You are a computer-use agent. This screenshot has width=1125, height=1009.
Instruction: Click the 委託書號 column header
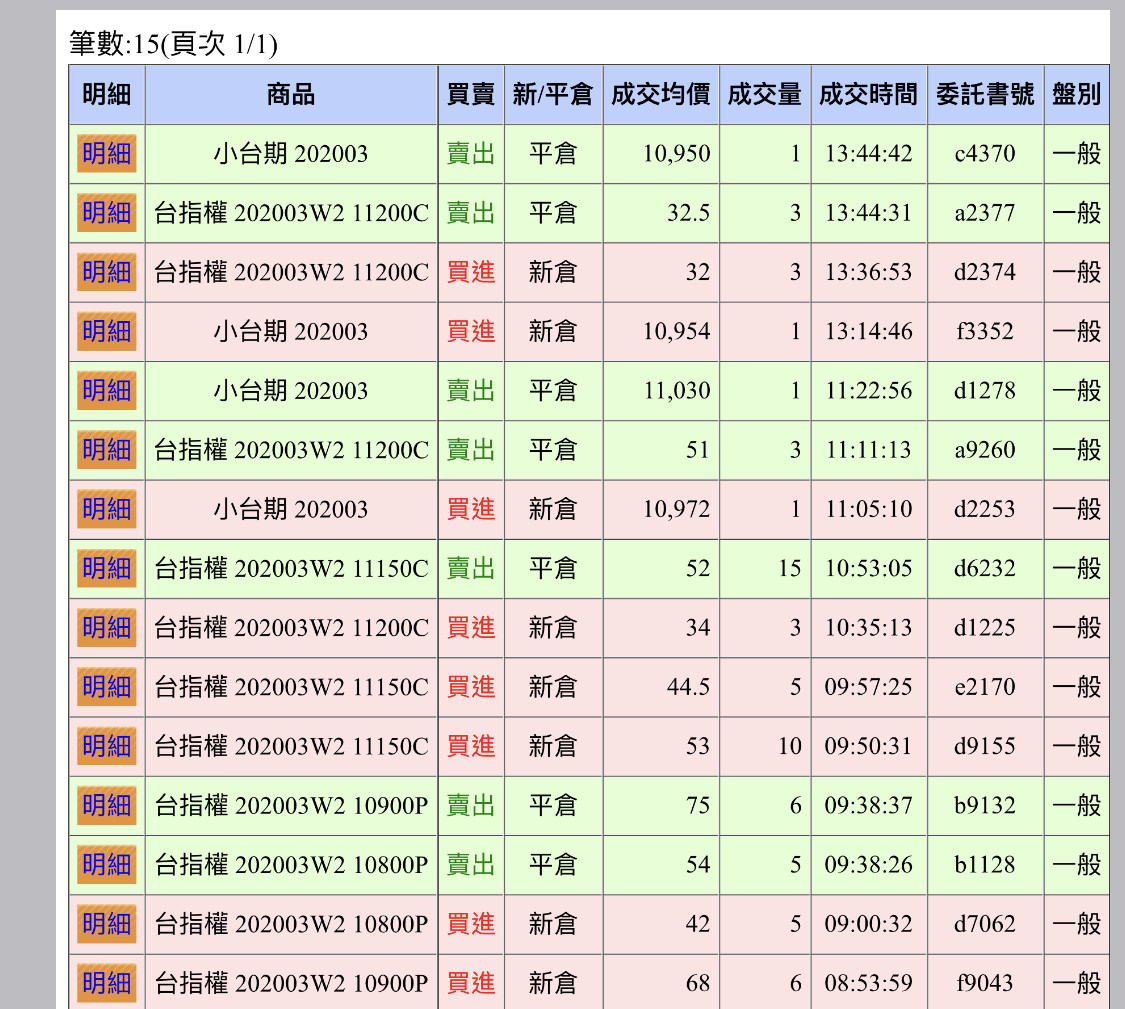point(985,95)
